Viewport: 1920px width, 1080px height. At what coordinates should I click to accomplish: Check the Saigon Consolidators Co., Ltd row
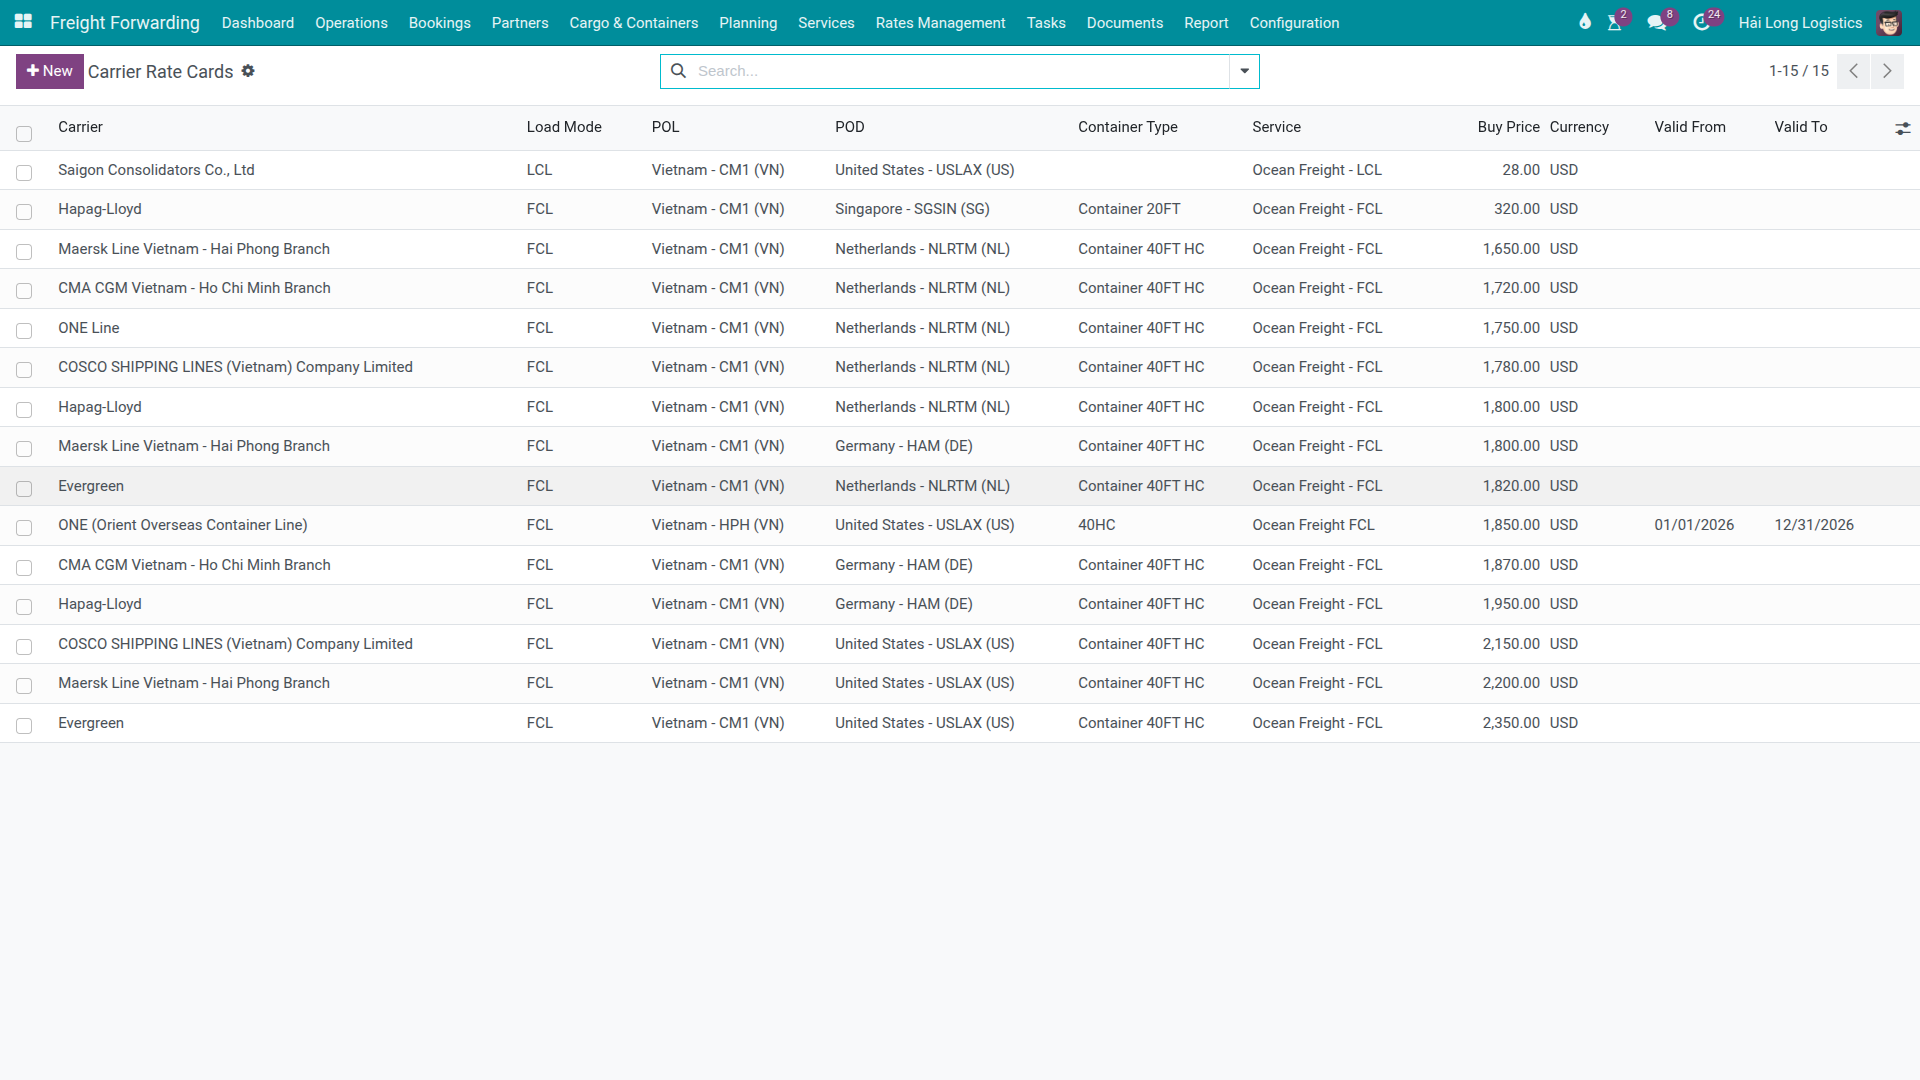24,172
